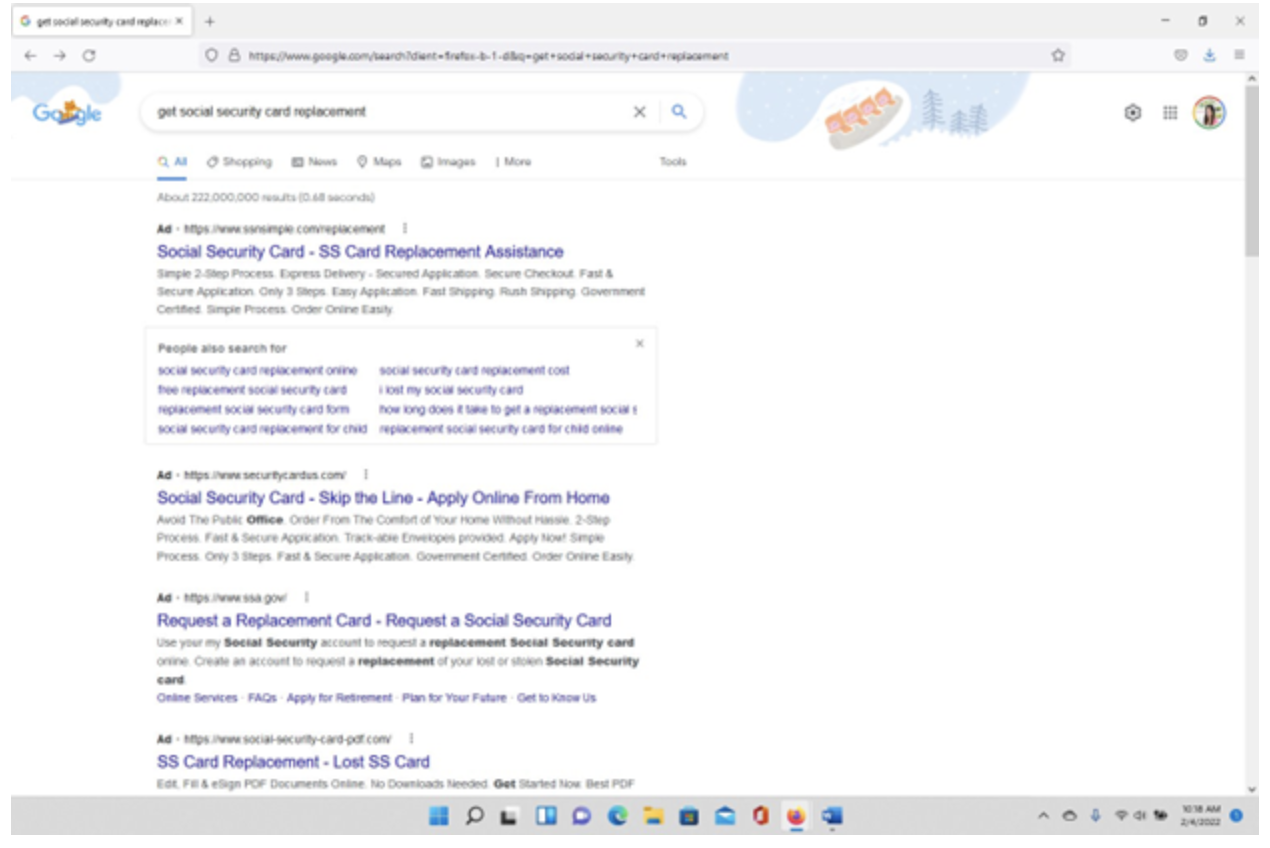Viewport: 1270px width, 848px height.
Task: Click 'i lost my social security card' suggestion
Action: [x=451, y=390]
